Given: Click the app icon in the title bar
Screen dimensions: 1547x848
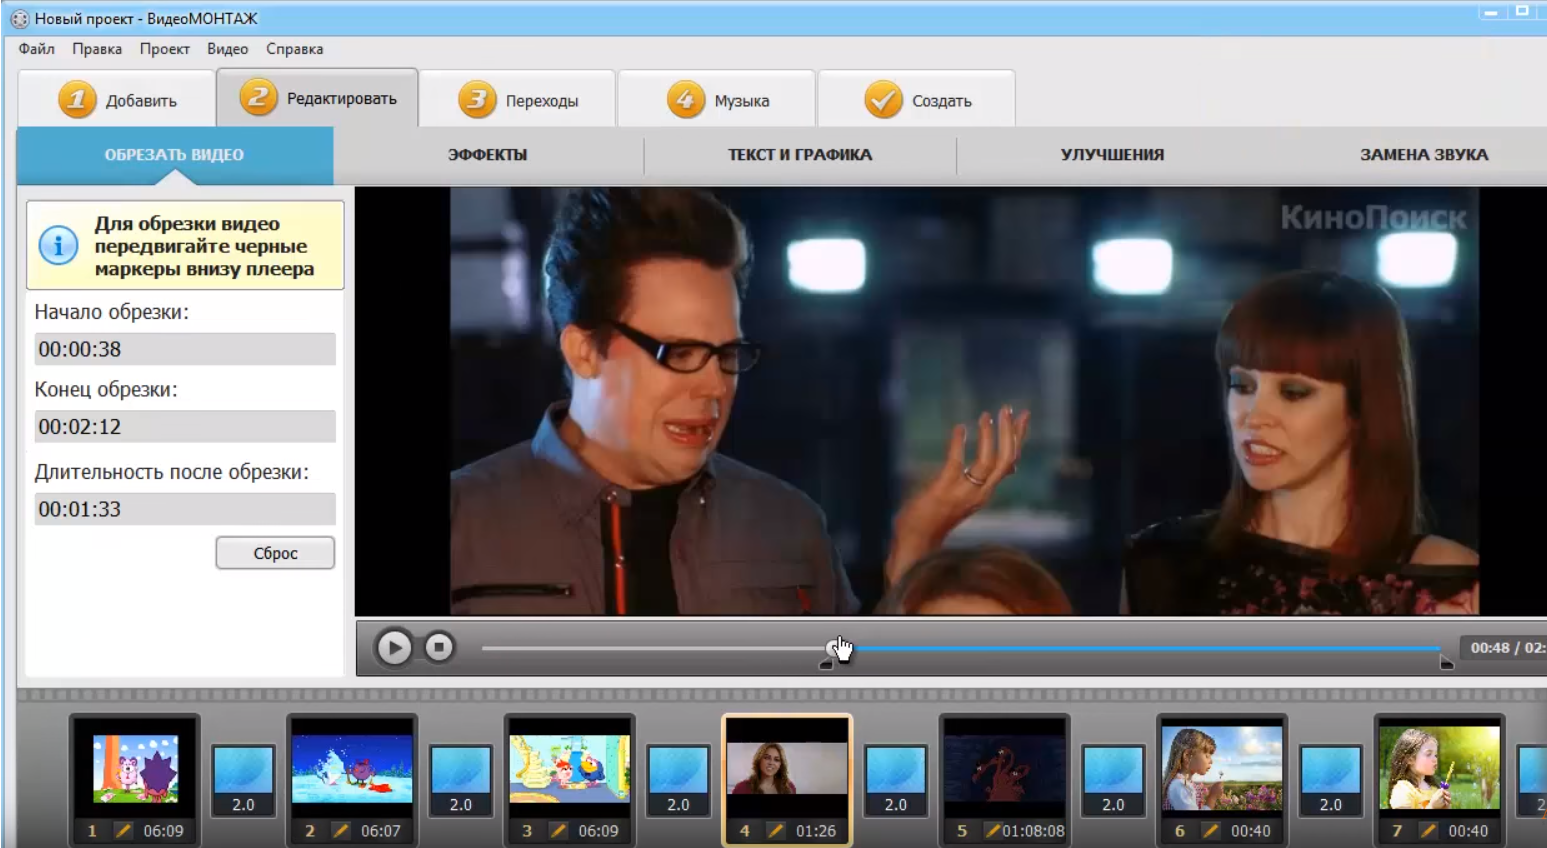Looking at the screenshot, I should 19,18.
